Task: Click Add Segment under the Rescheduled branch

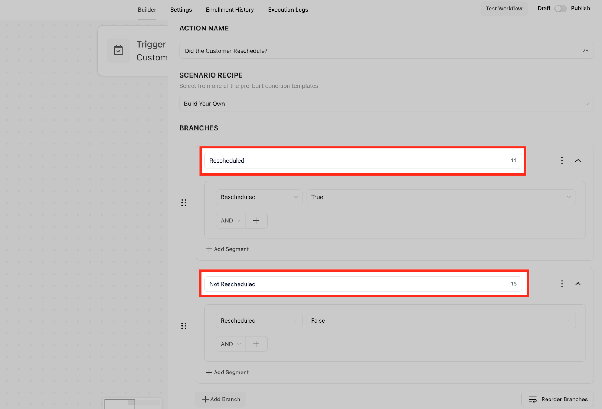Action: coord(227,249)
